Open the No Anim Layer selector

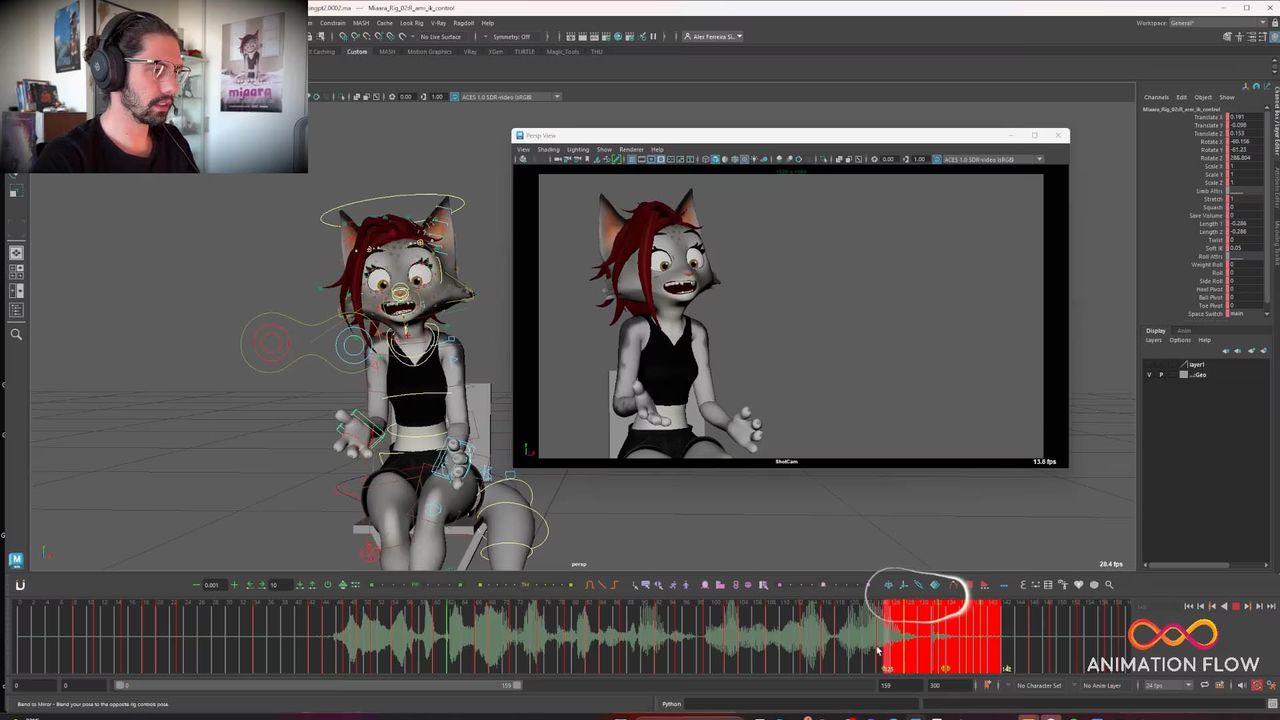(x=1104, y=685)
